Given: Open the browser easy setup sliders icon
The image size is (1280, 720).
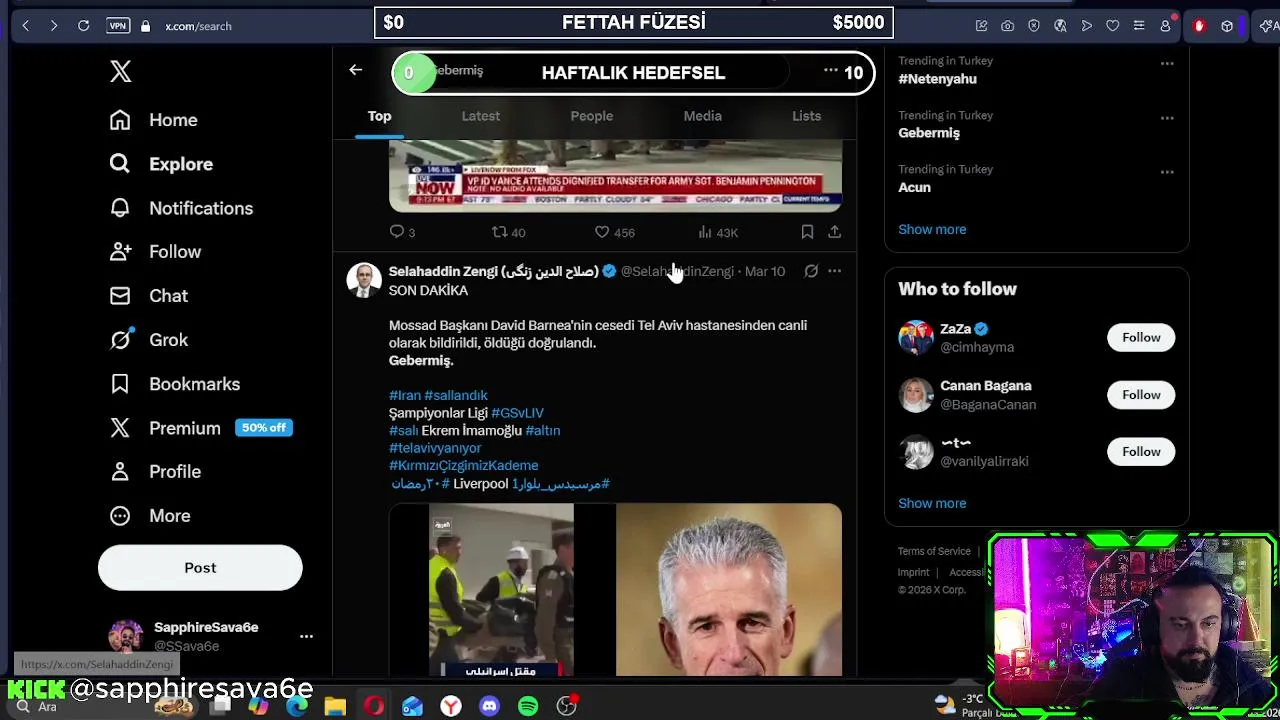Looking at the screenshot, I should click(1139, 26).
